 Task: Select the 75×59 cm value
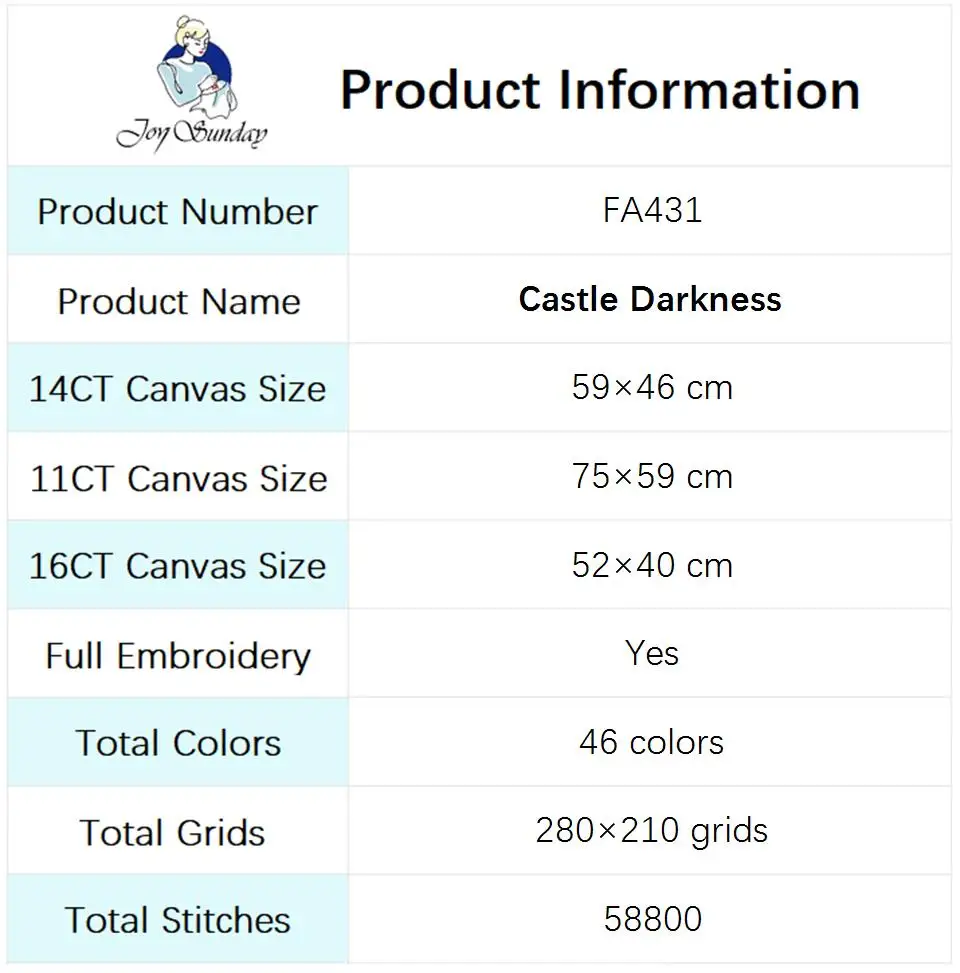(652, 477)
